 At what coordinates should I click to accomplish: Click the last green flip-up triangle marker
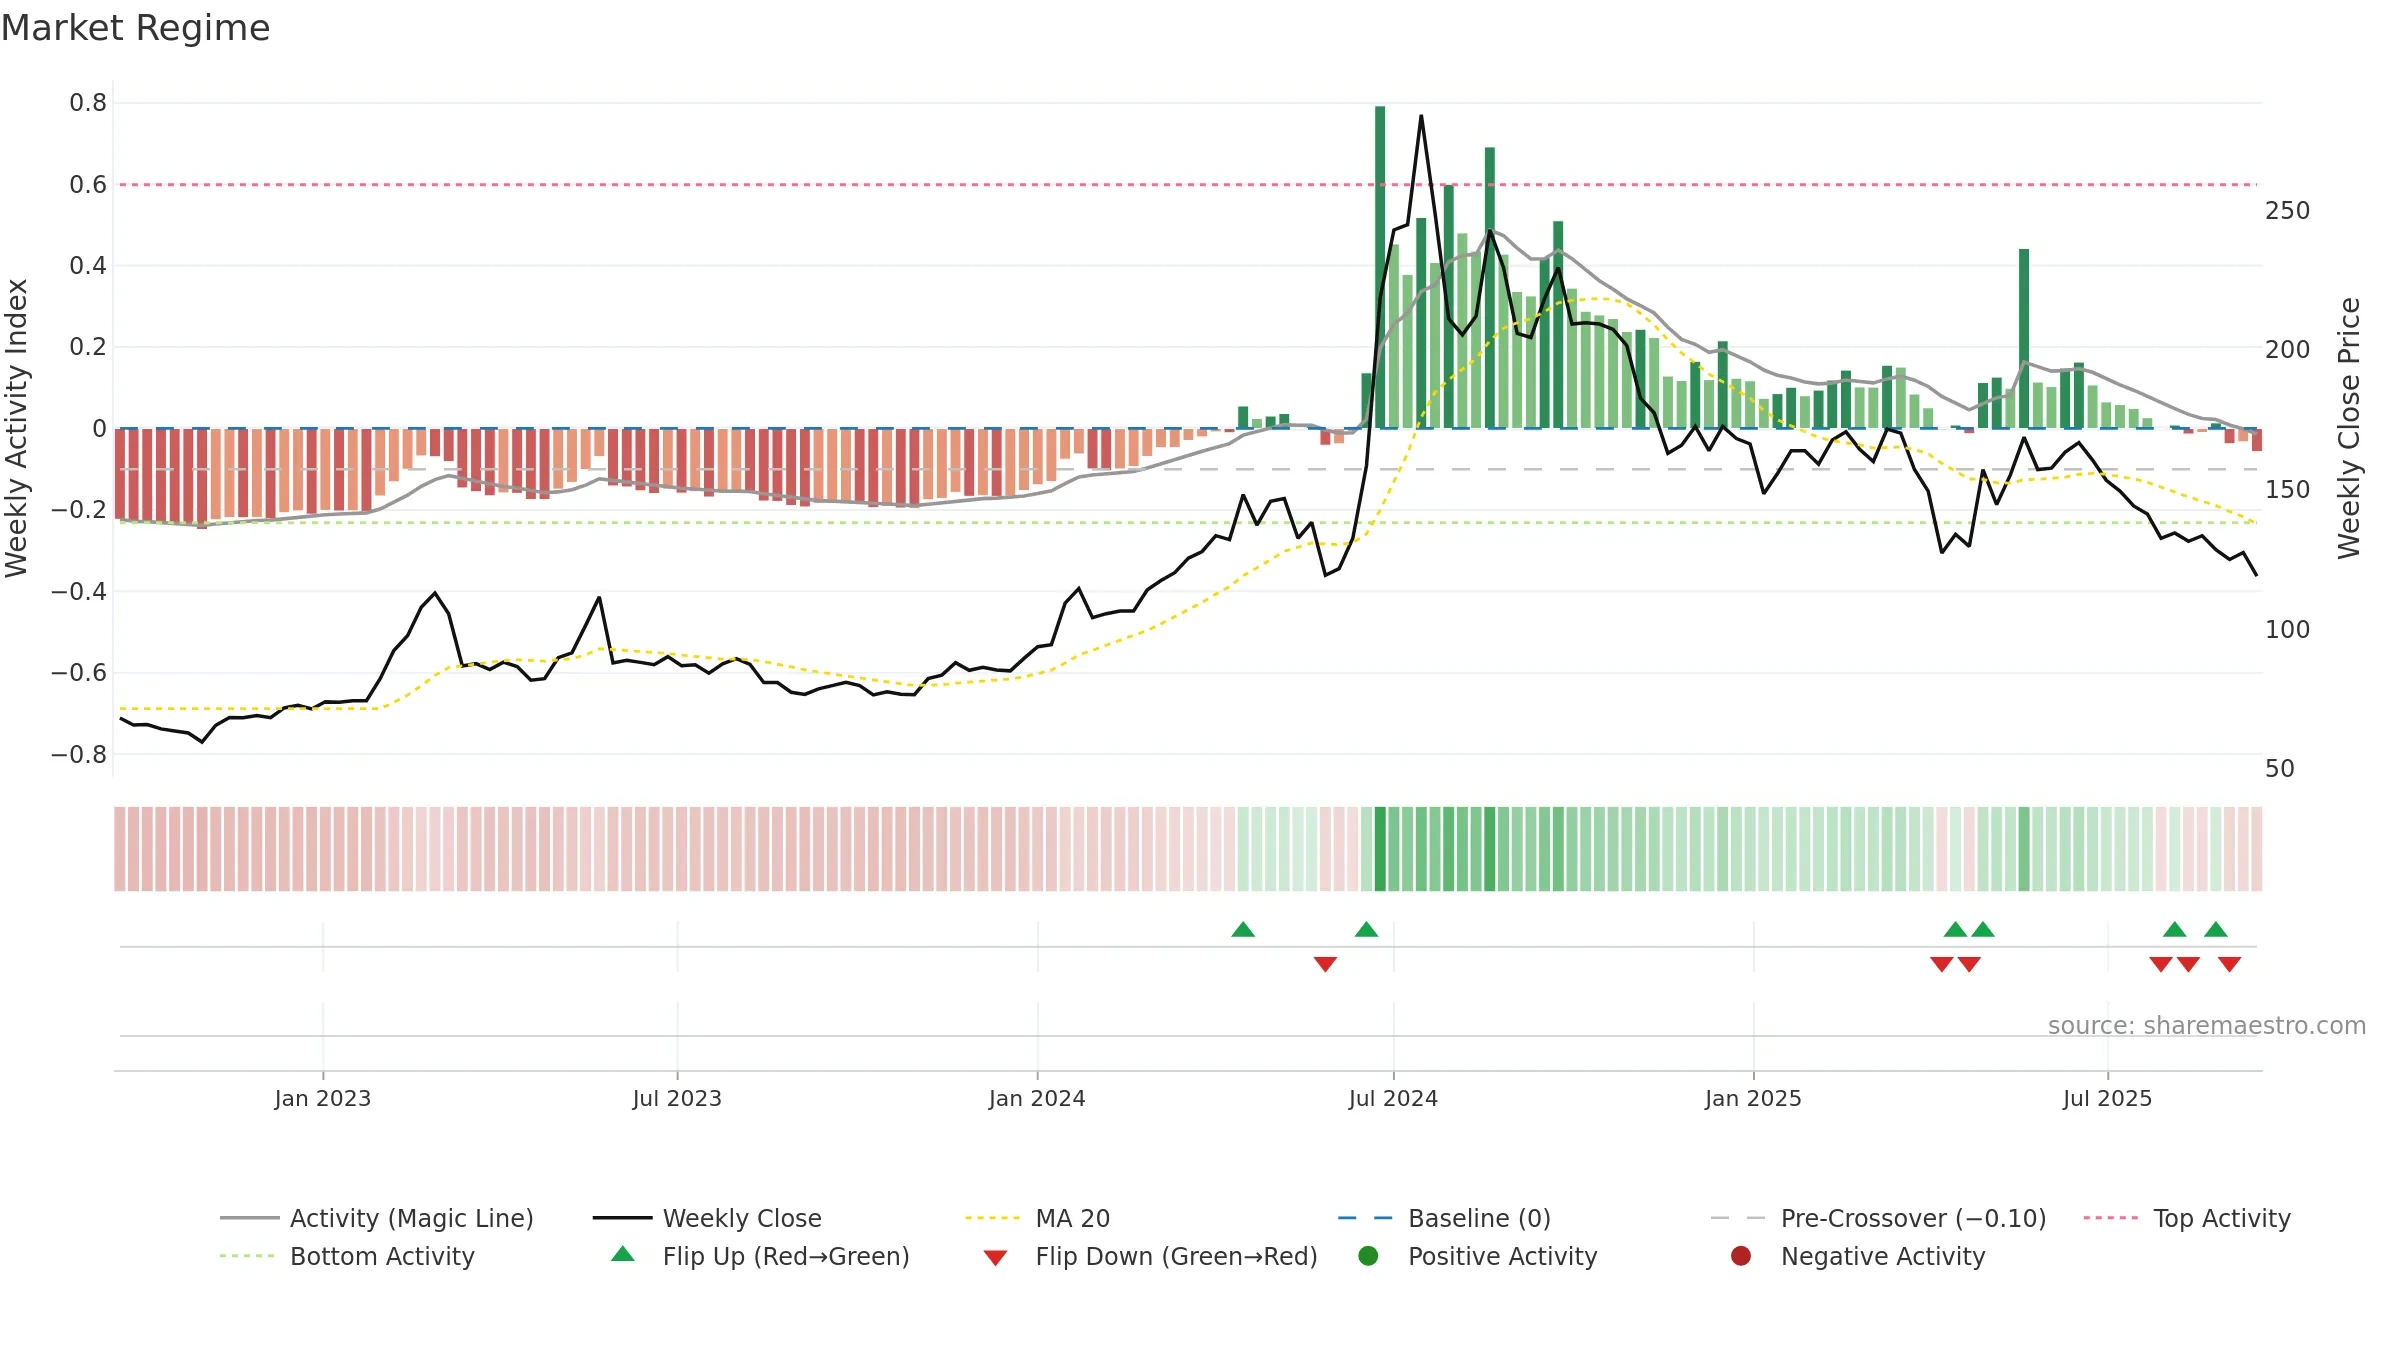click(x=2216, y=929)
